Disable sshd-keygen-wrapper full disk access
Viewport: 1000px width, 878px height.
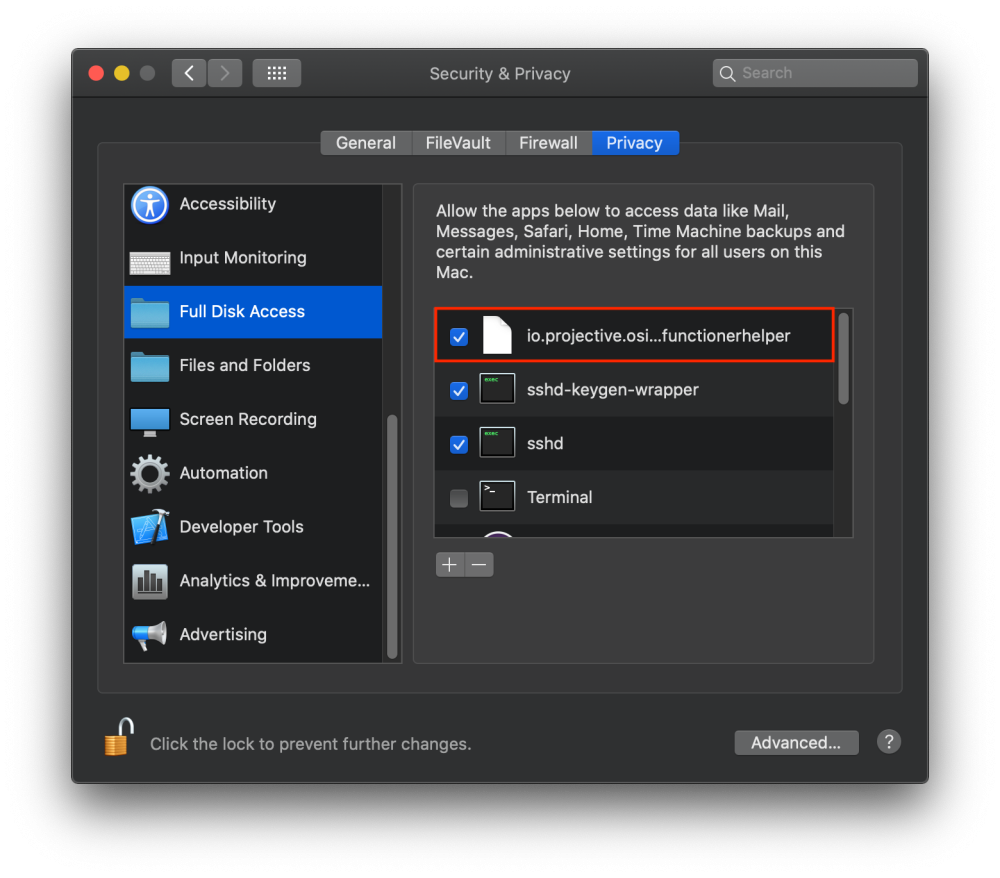click(x=459, y=390)
